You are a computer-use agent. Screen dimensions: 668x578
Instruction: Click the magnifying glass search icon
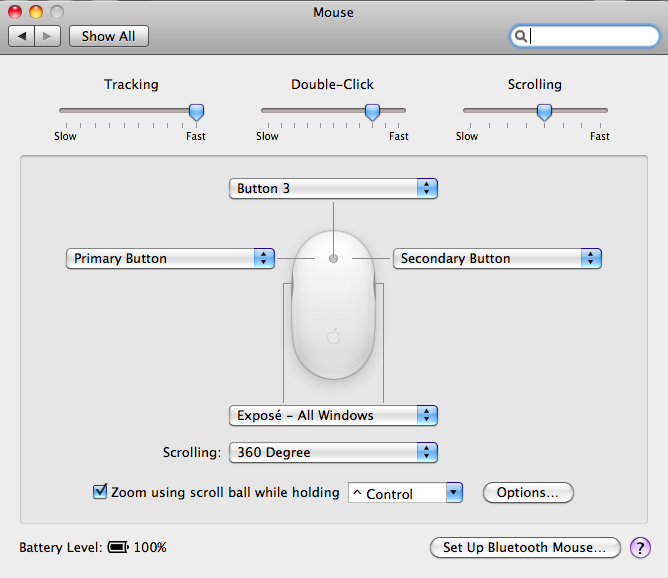point(520,36)
